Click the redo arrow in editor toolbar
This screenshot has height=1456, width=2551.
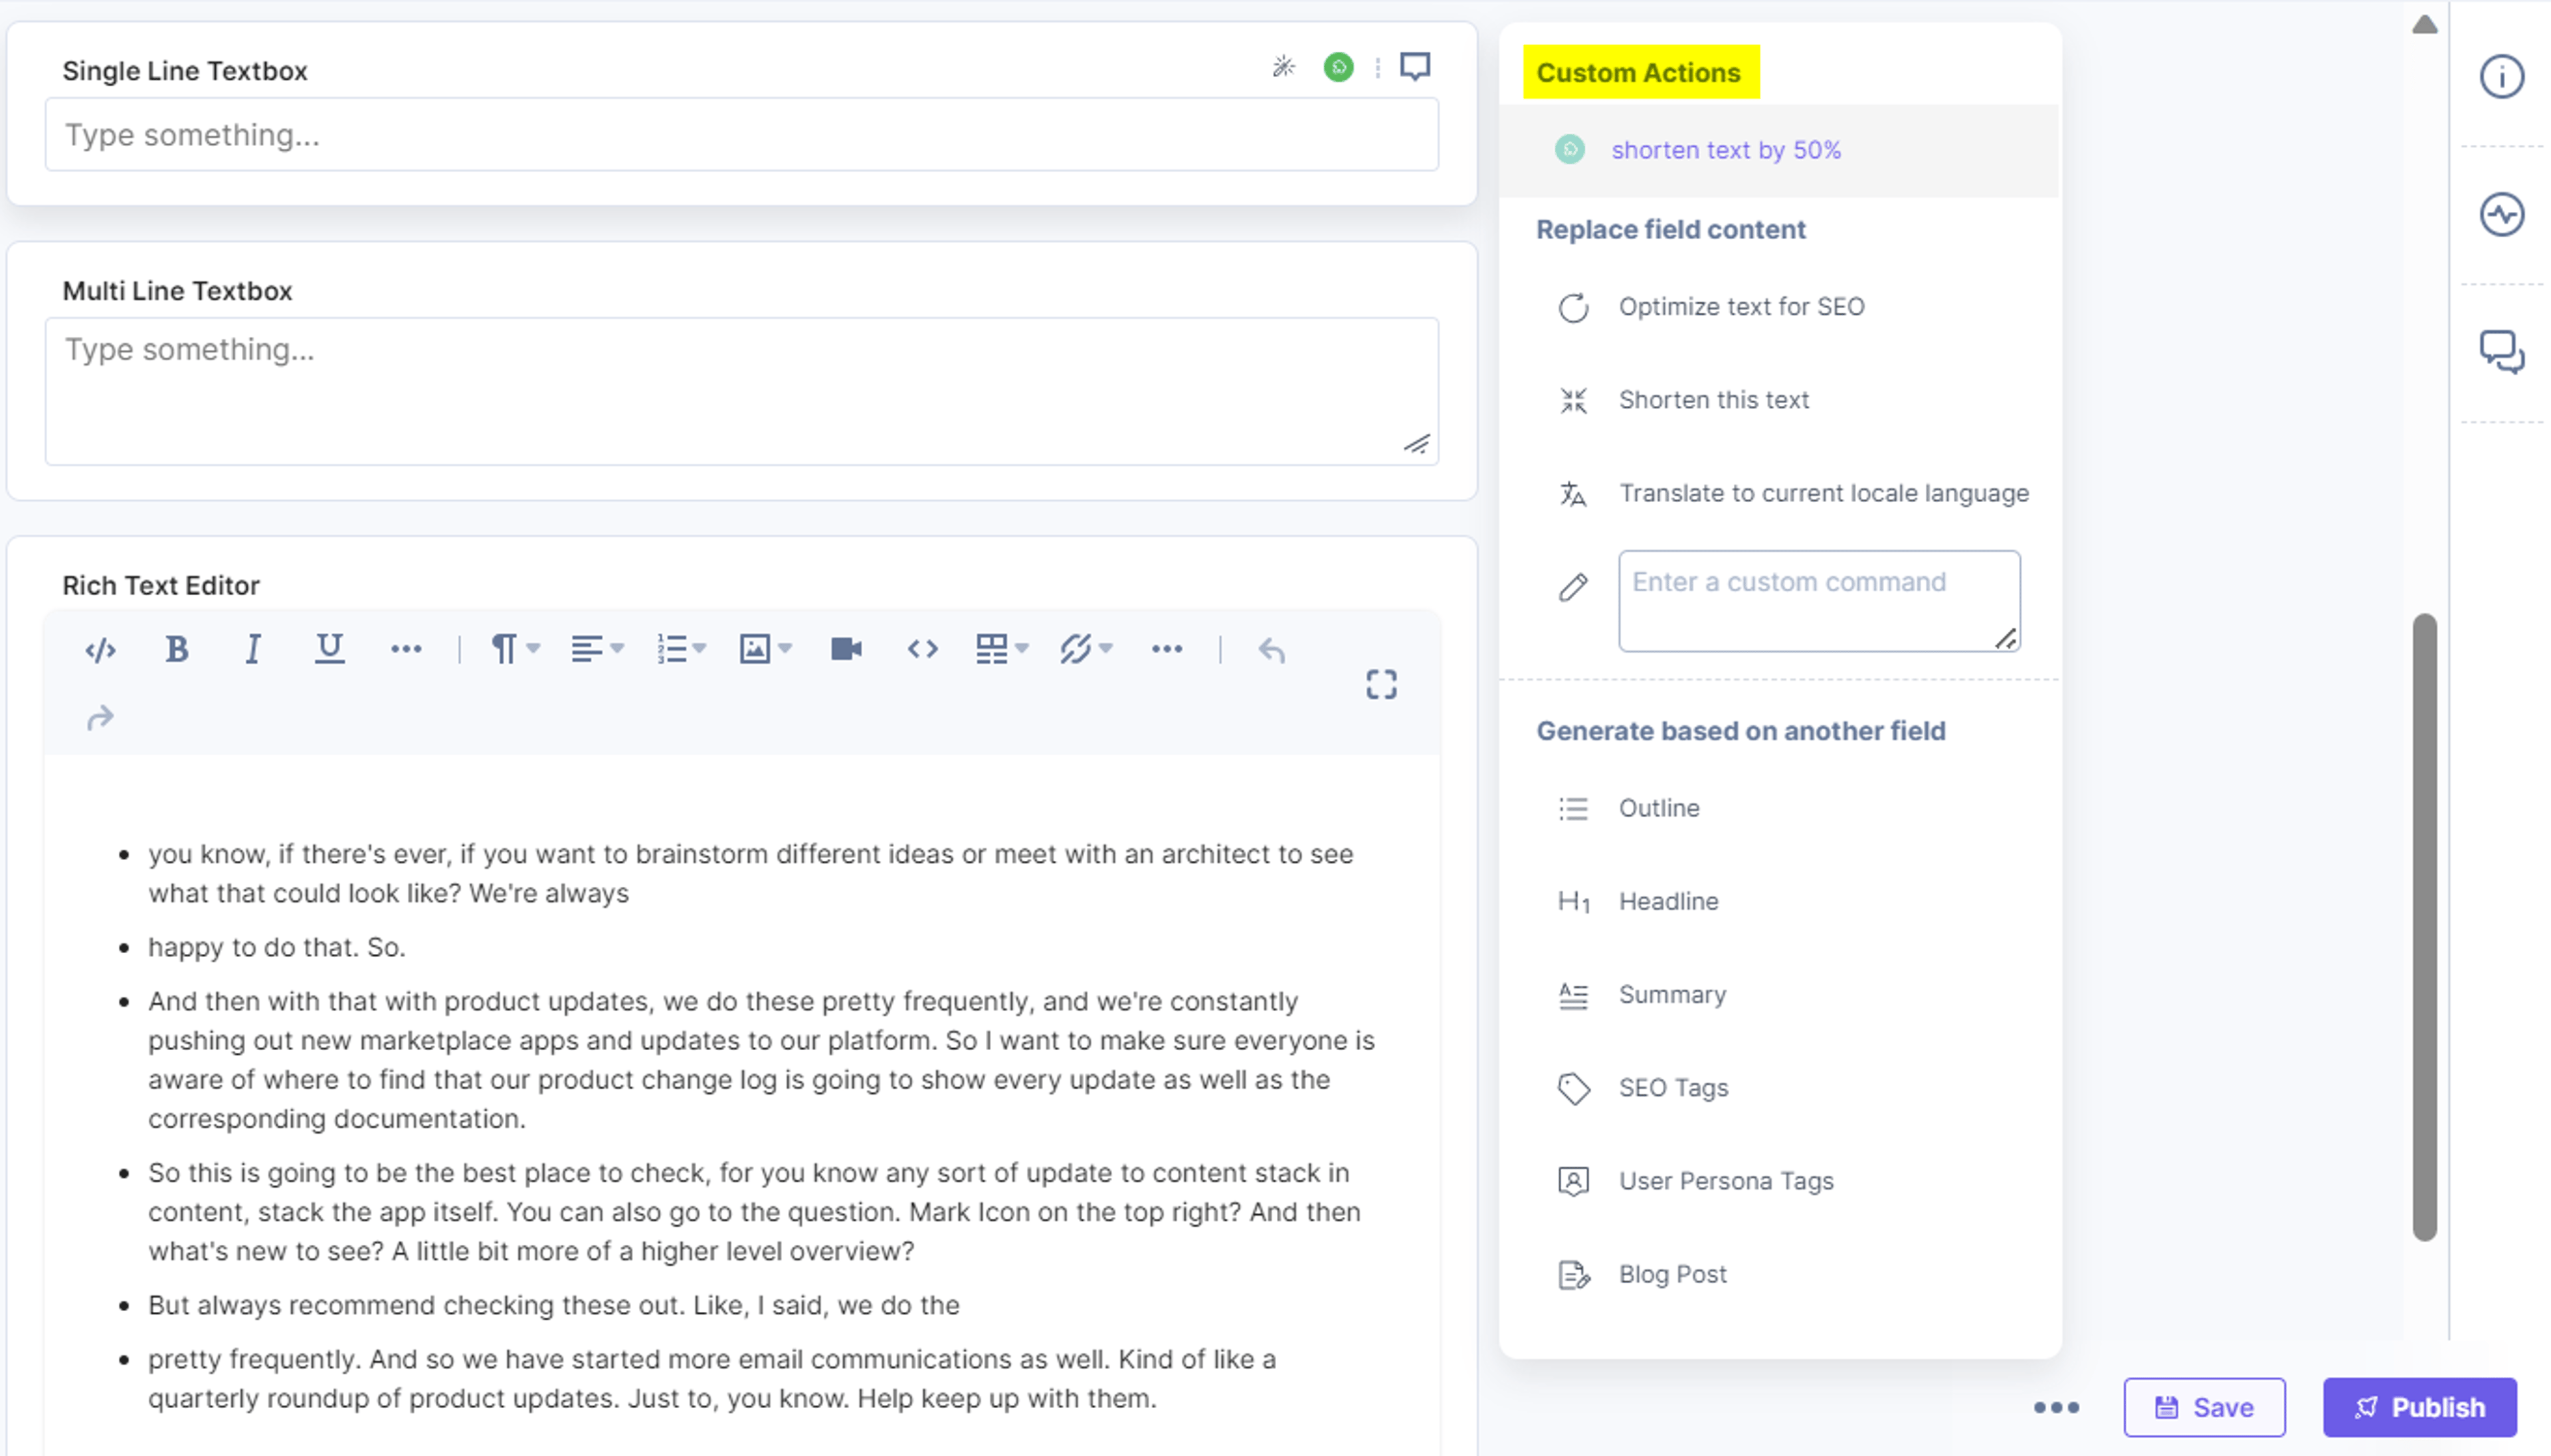[100, 718]
